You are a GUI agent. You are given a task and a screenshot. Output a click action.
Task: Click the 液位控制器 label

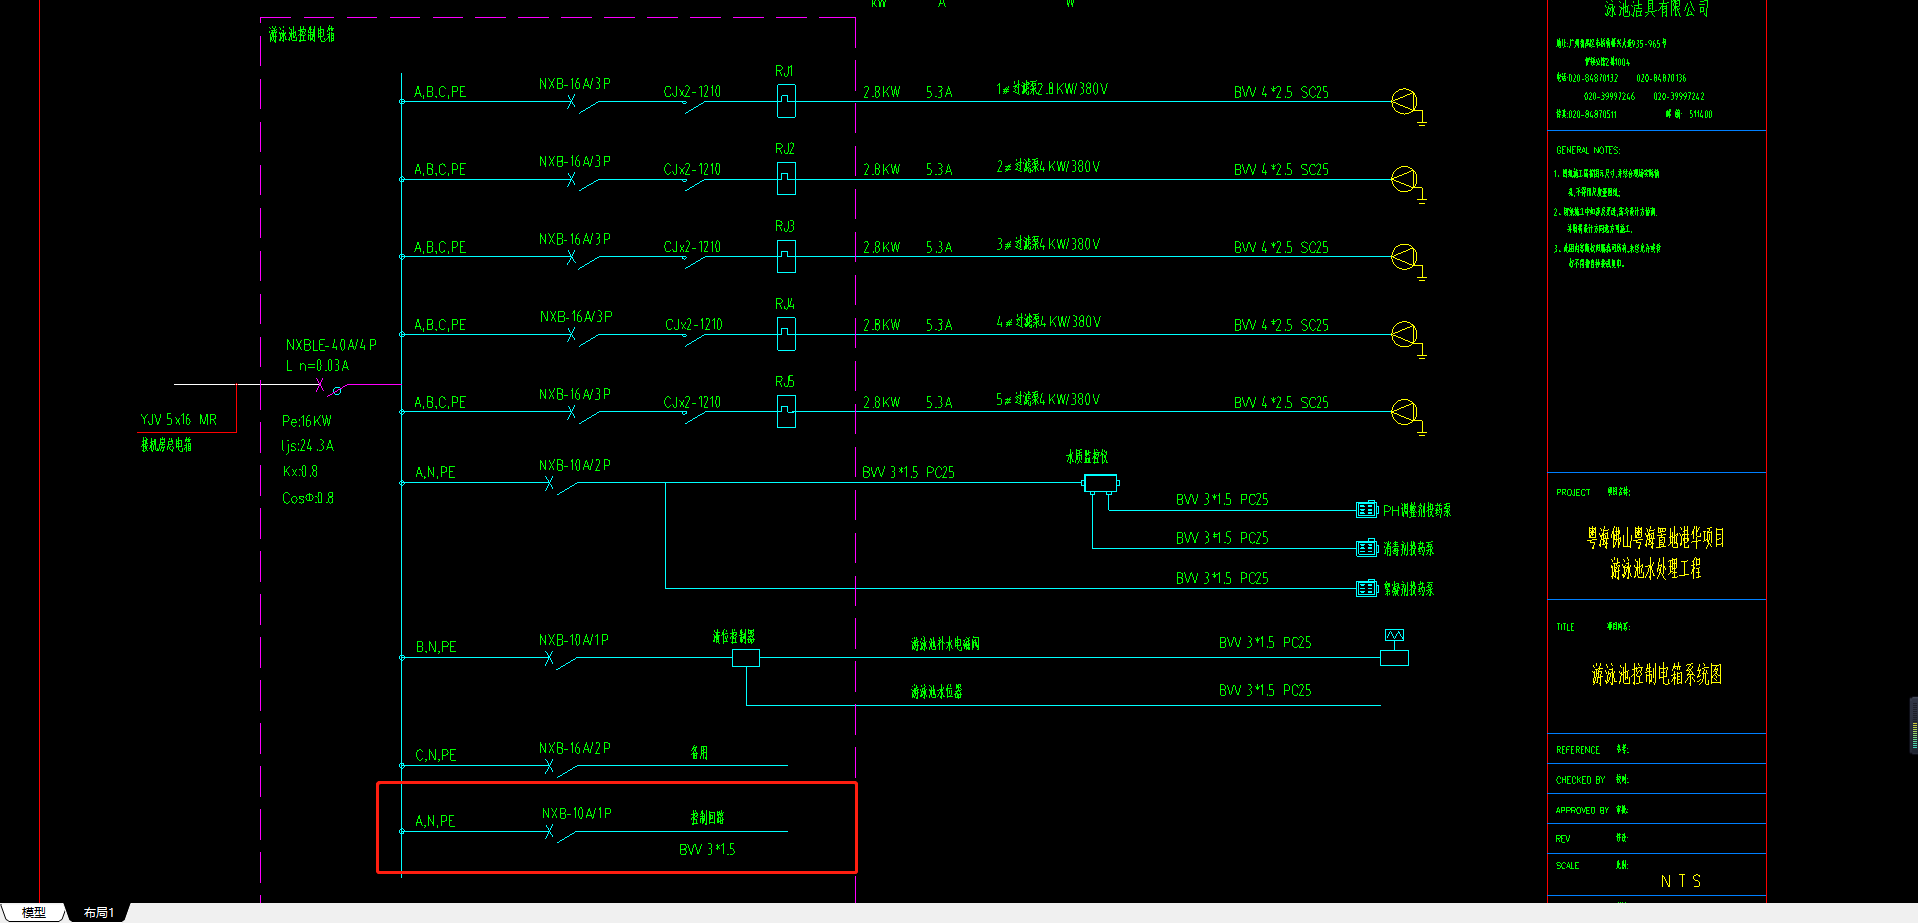733,637
